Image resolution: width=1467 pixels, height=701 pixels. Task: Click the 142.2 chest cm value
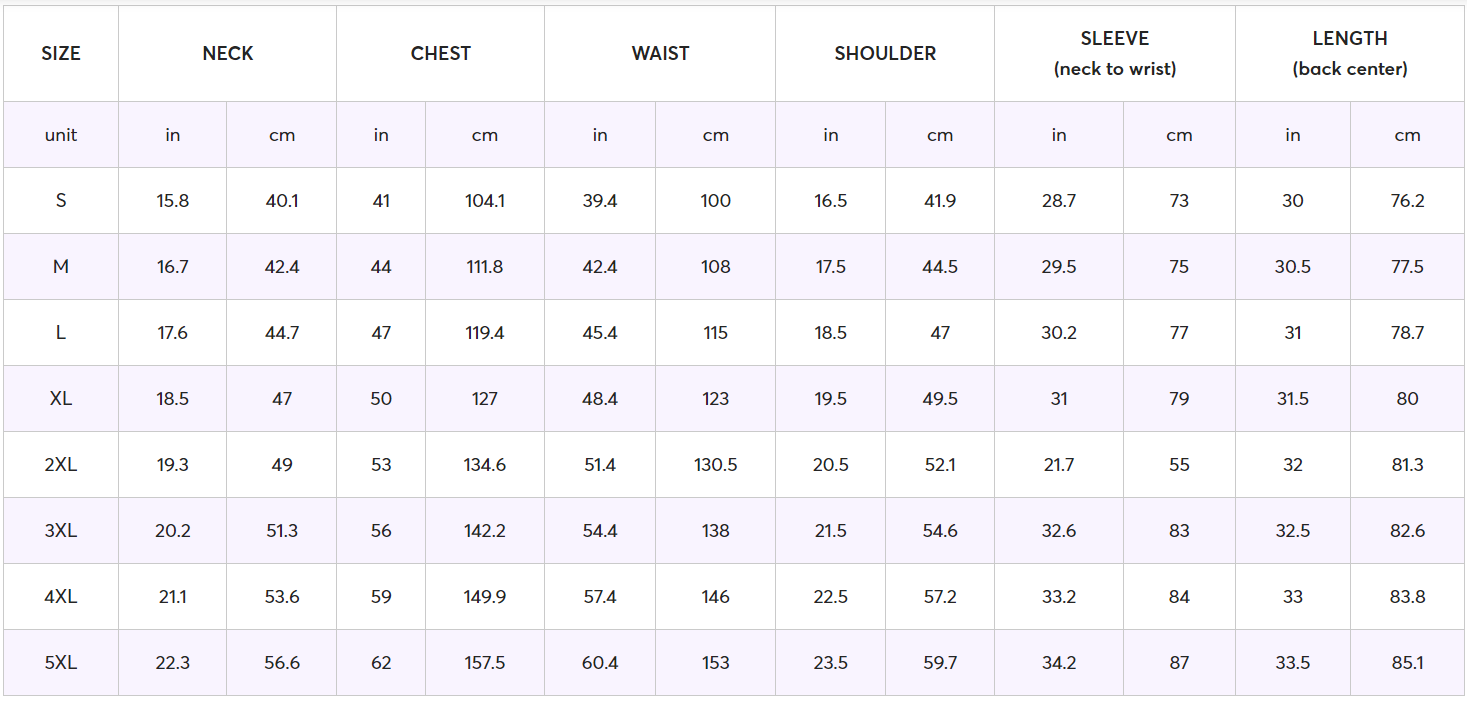tap(485, 531)
